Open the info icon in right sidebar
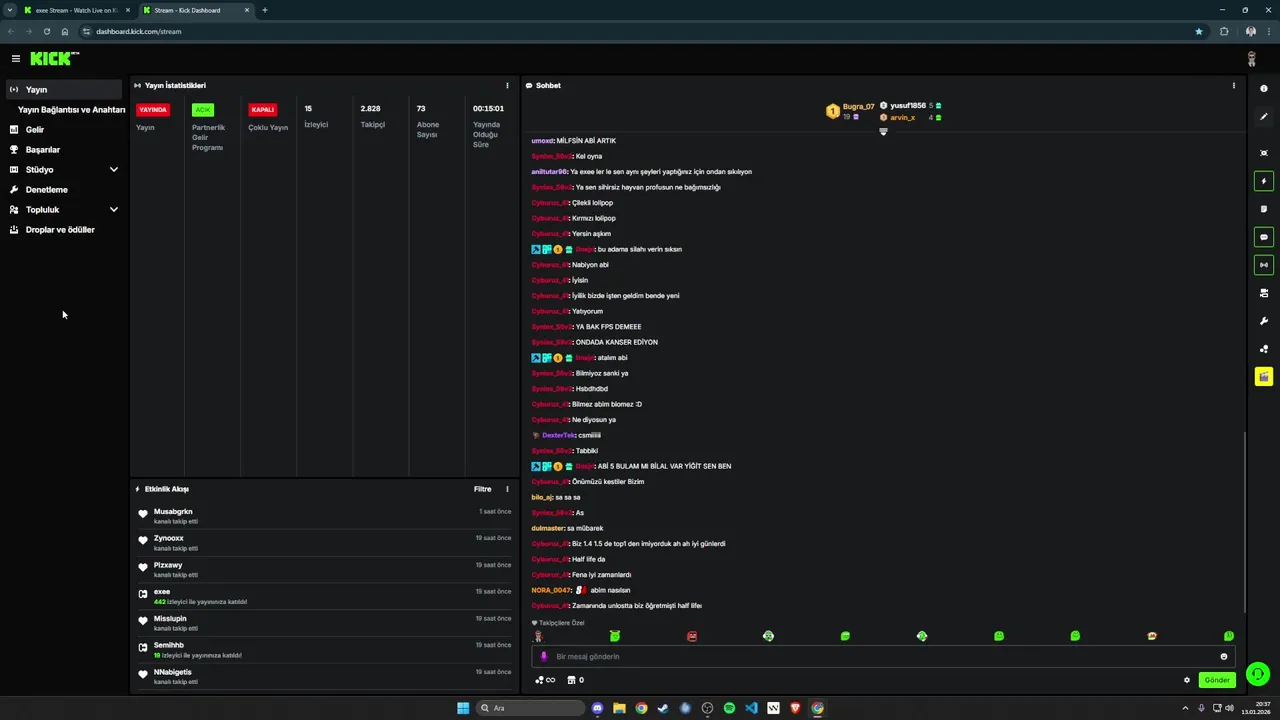This screenshot has height=720, width=1280. point(1264,89)
